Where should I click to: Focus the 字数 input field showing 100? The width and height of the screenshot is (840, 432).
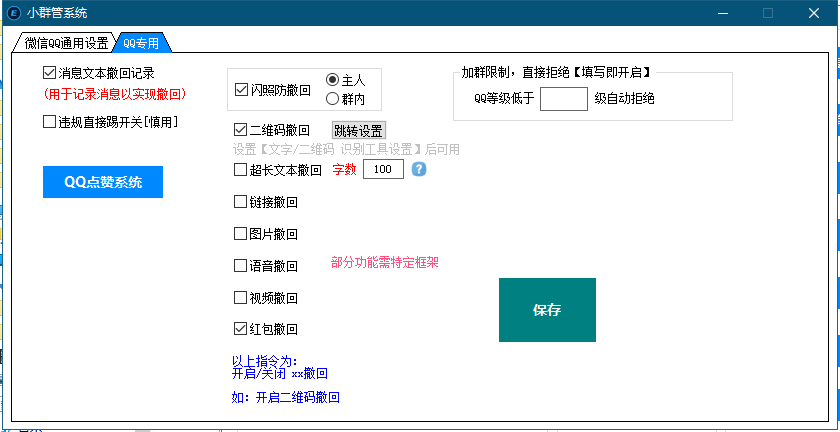pos(384,169)
